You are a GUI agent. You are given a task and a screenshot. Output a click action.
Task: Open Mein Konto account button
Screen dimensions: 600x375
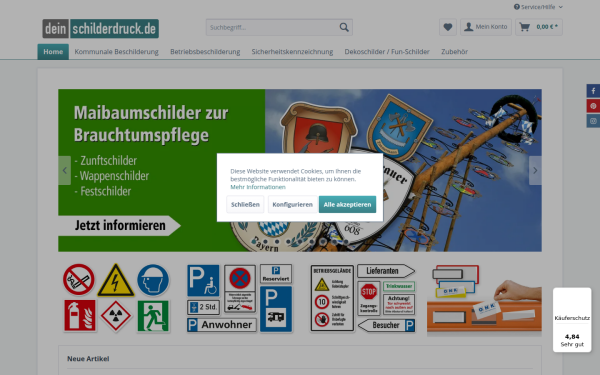coord(486,27)
